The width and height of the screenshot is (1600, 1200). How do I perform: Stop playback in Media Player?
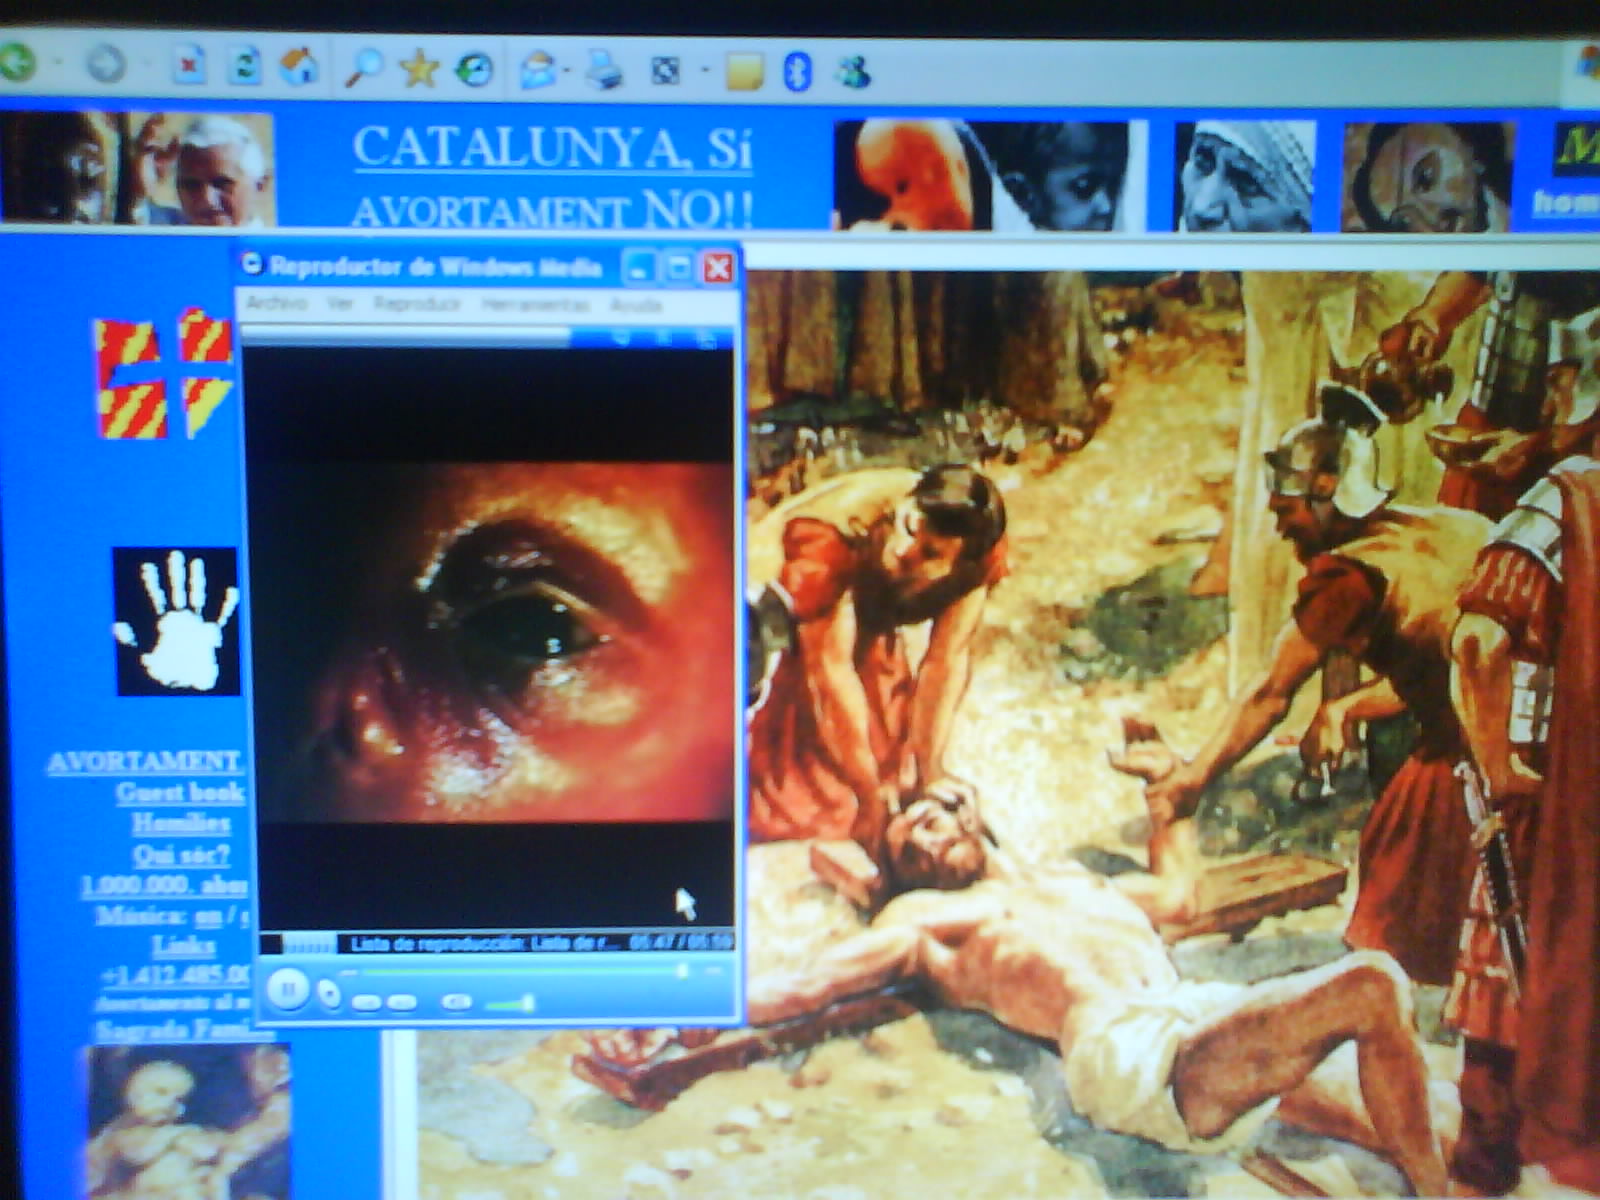(x=328, y=994)
